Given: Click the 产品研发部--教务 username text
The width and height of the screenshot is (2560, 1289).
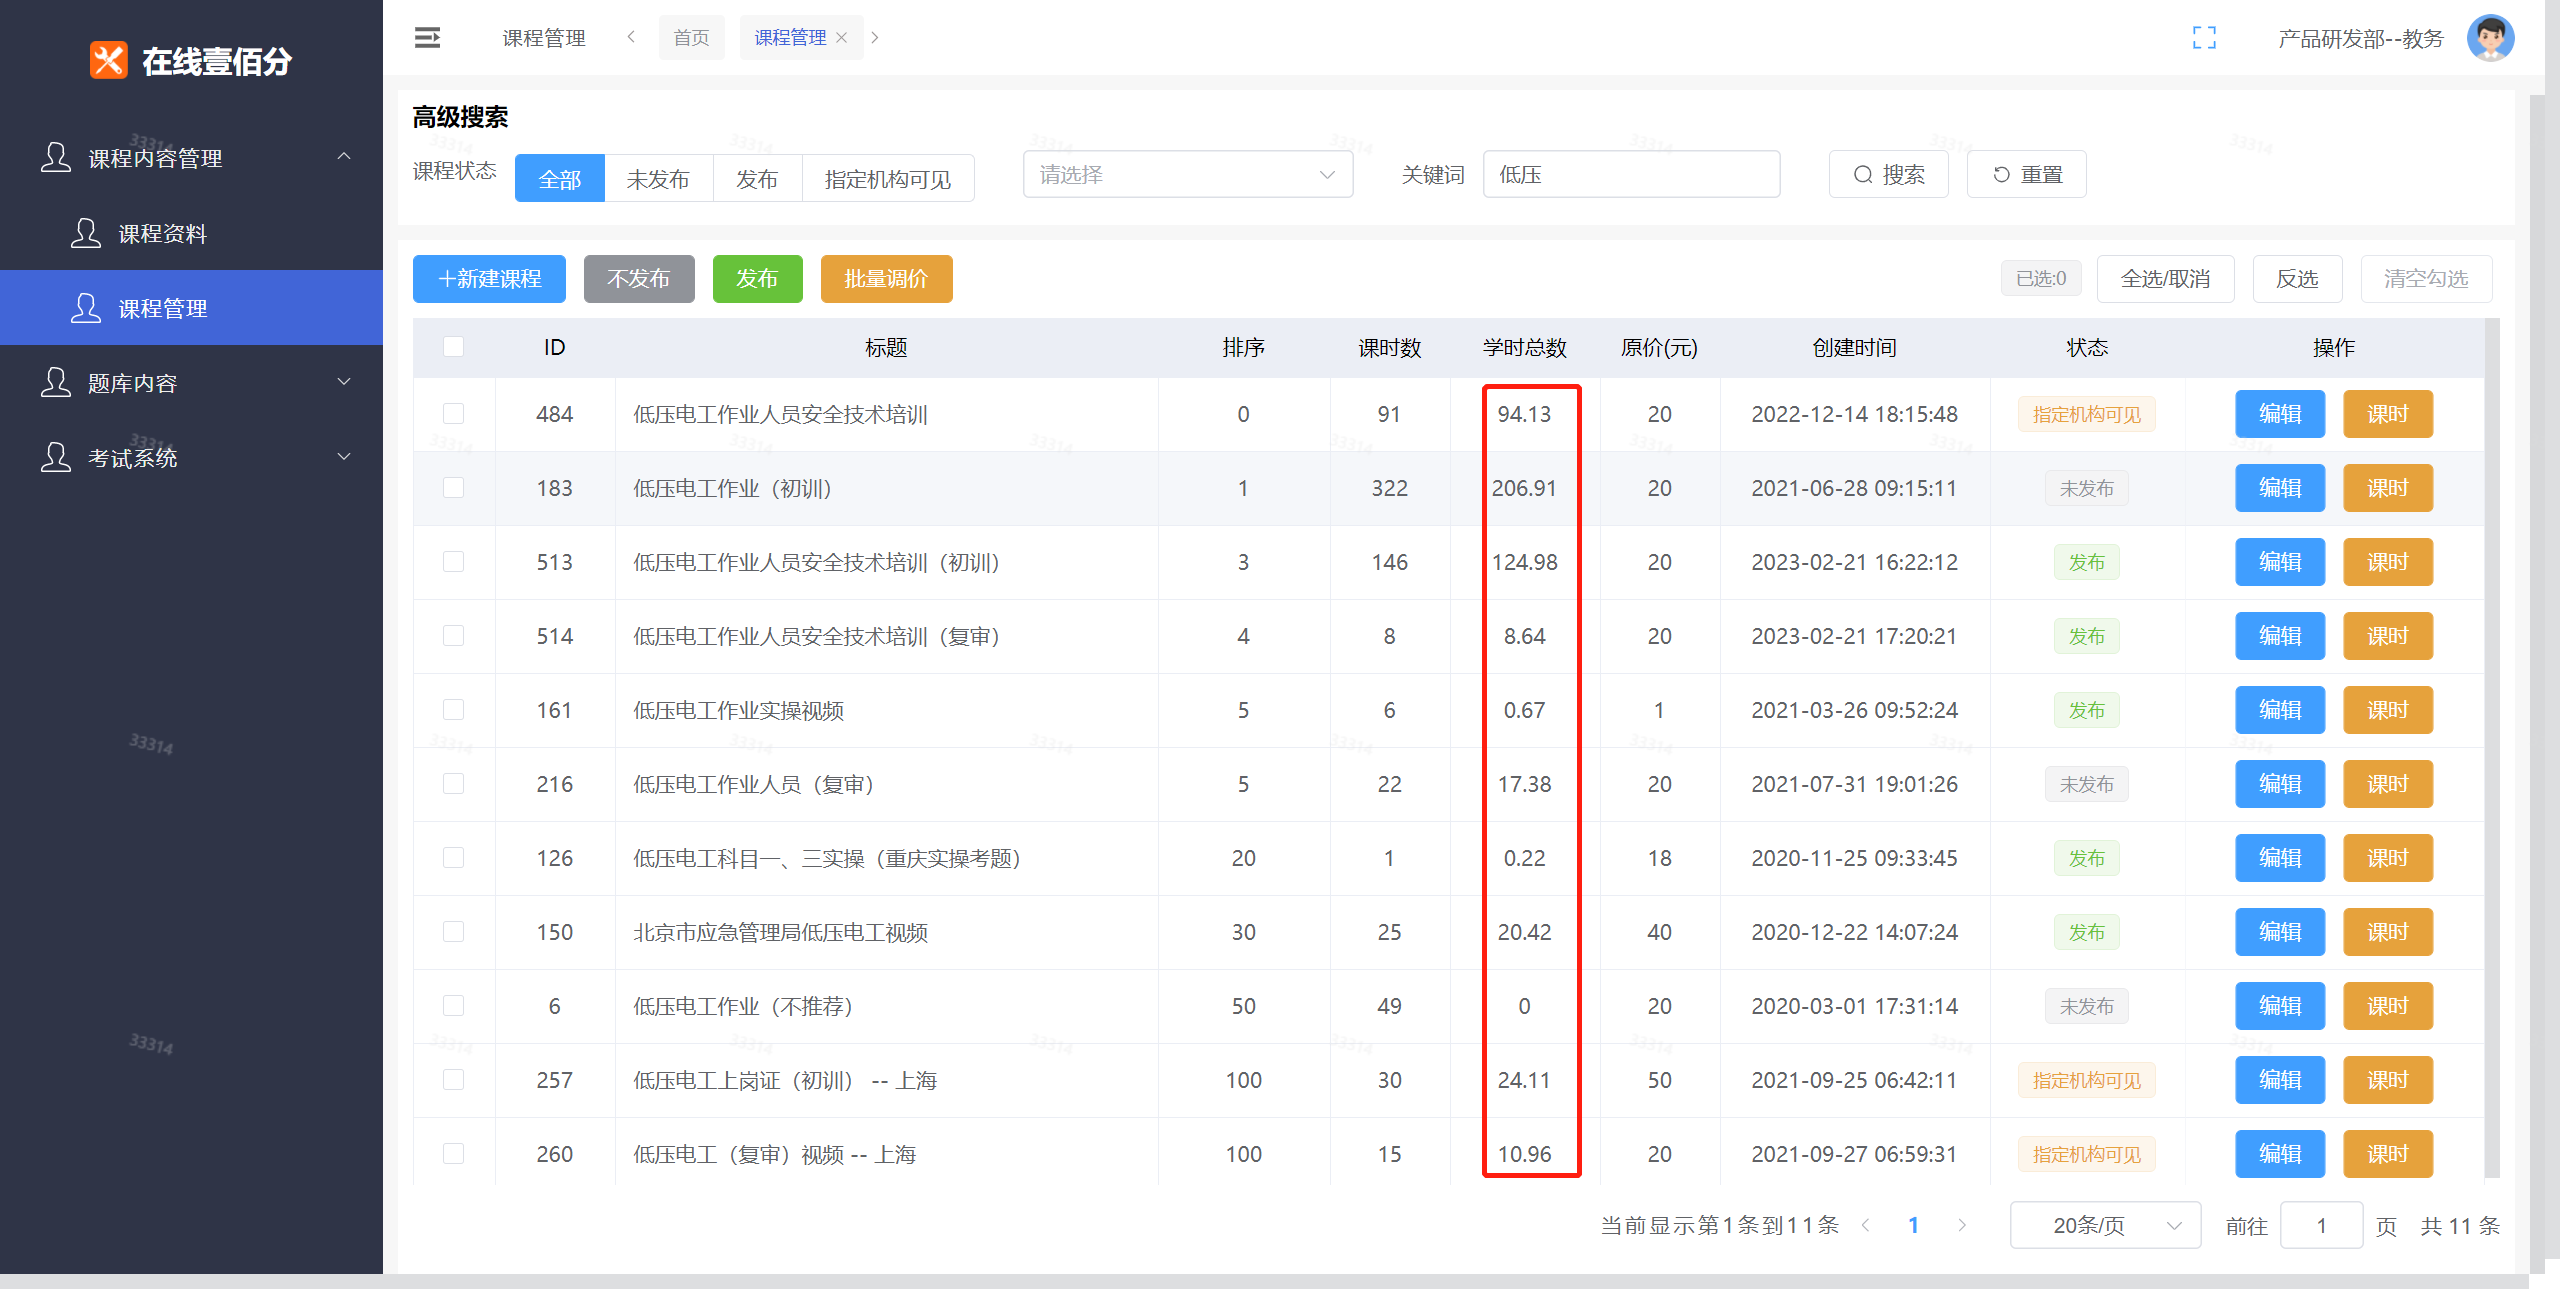Looking at the screenshot, I should click(2361, 38).
